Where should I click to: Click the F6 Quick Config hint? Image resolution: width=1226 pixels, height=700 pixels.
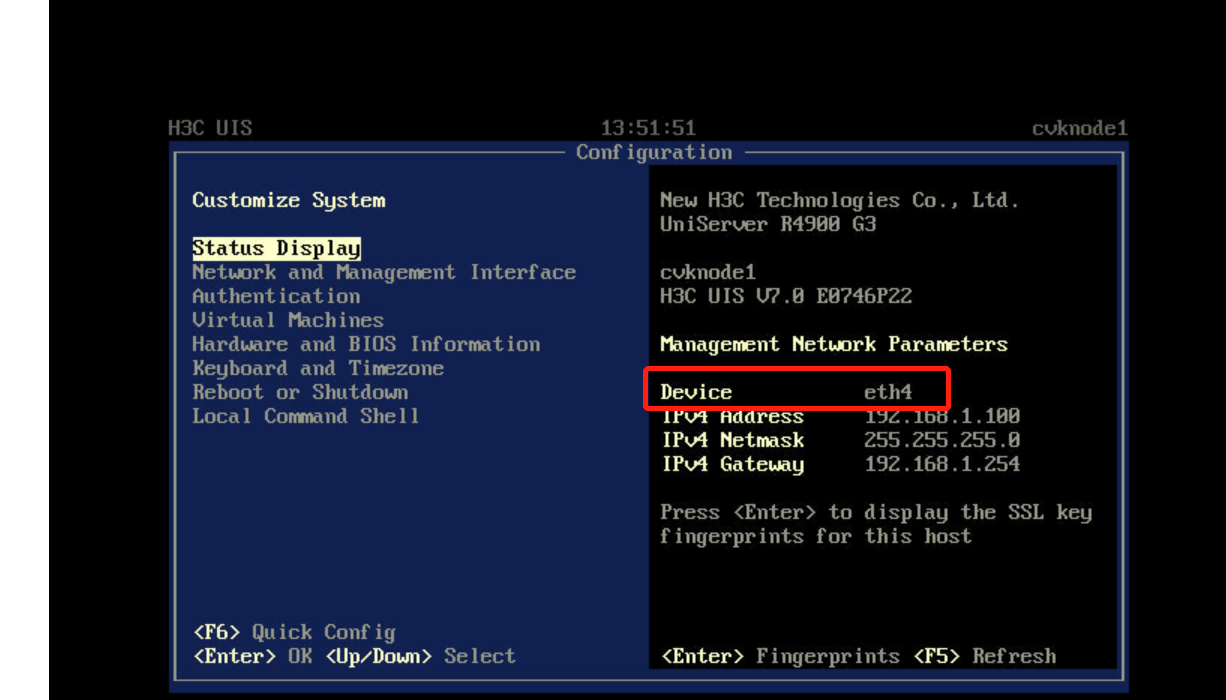coord(294,632)
